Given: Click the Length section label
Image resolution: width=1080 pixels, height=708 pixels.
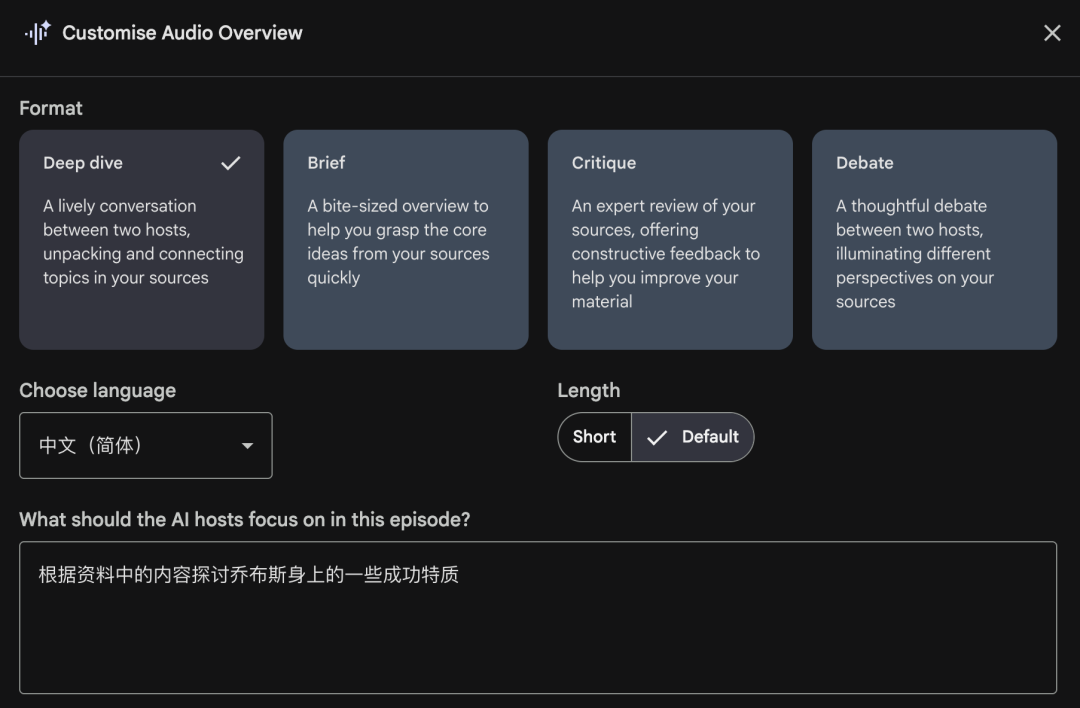Looking at the screenshot, I should point(589,390).
